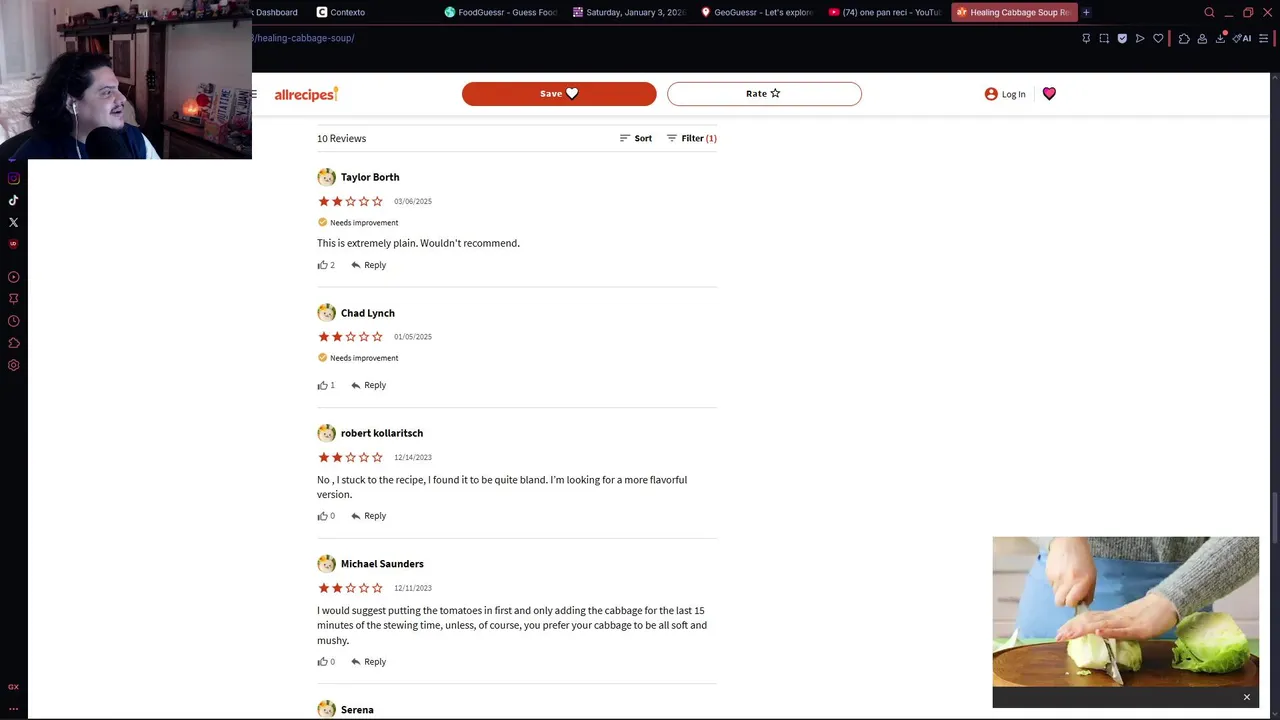Click the address bar URL
The height and width of the screenshot is (720, 1280).
click(x=304, y=38)
